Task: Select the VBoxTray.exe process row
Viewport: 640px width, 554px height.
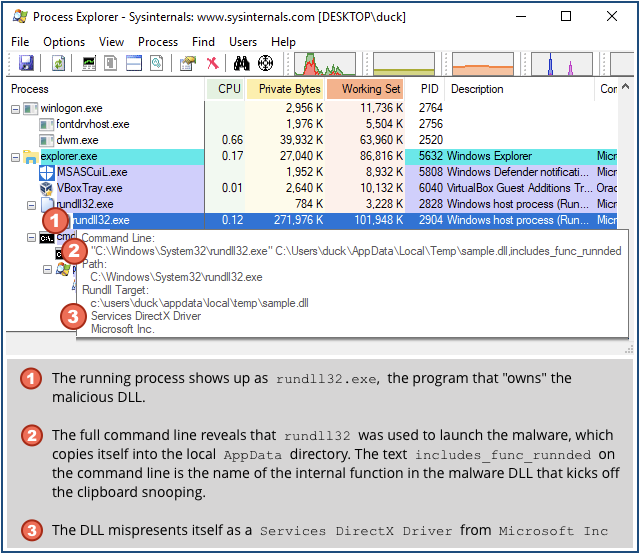Action: (x=311, y=188)
